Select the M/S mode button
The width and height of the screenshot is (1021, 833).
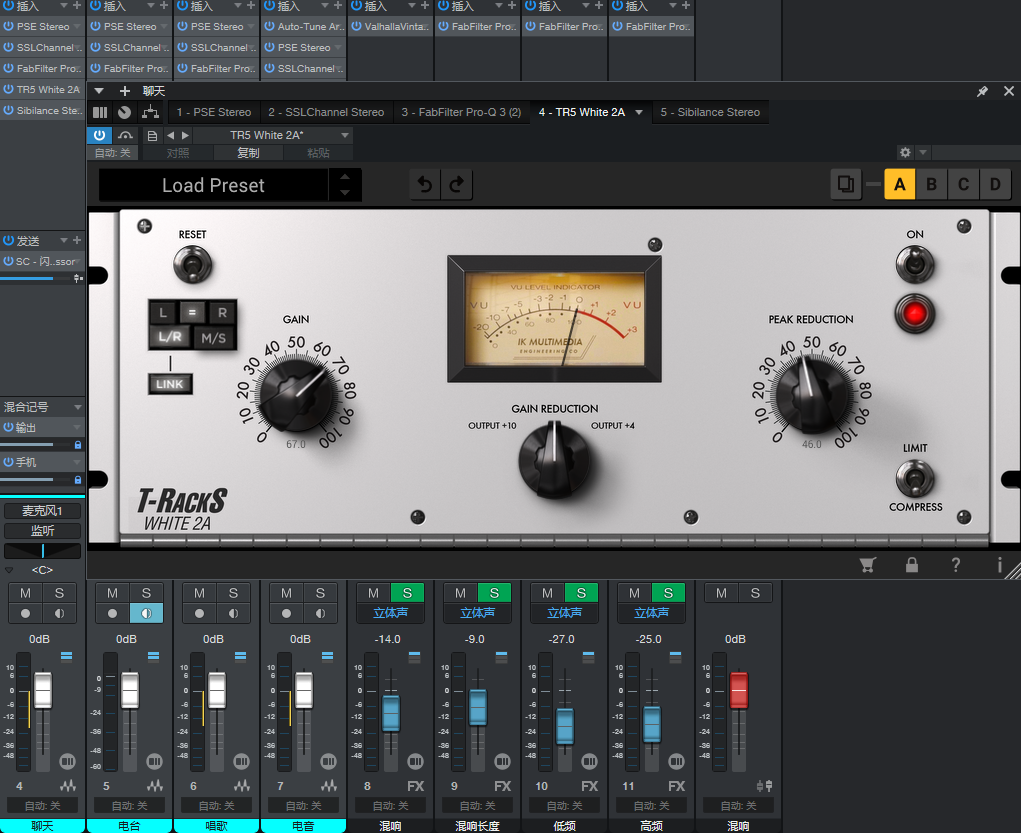click(214, 338)
